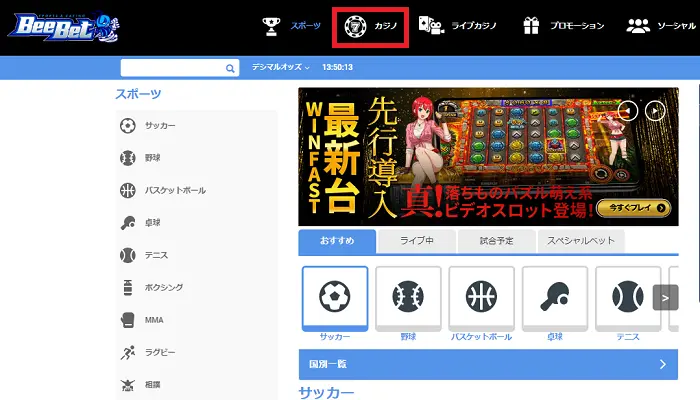Open the ソーシャル header menu
Screen dimensions: 700x400
coord(676,26)
